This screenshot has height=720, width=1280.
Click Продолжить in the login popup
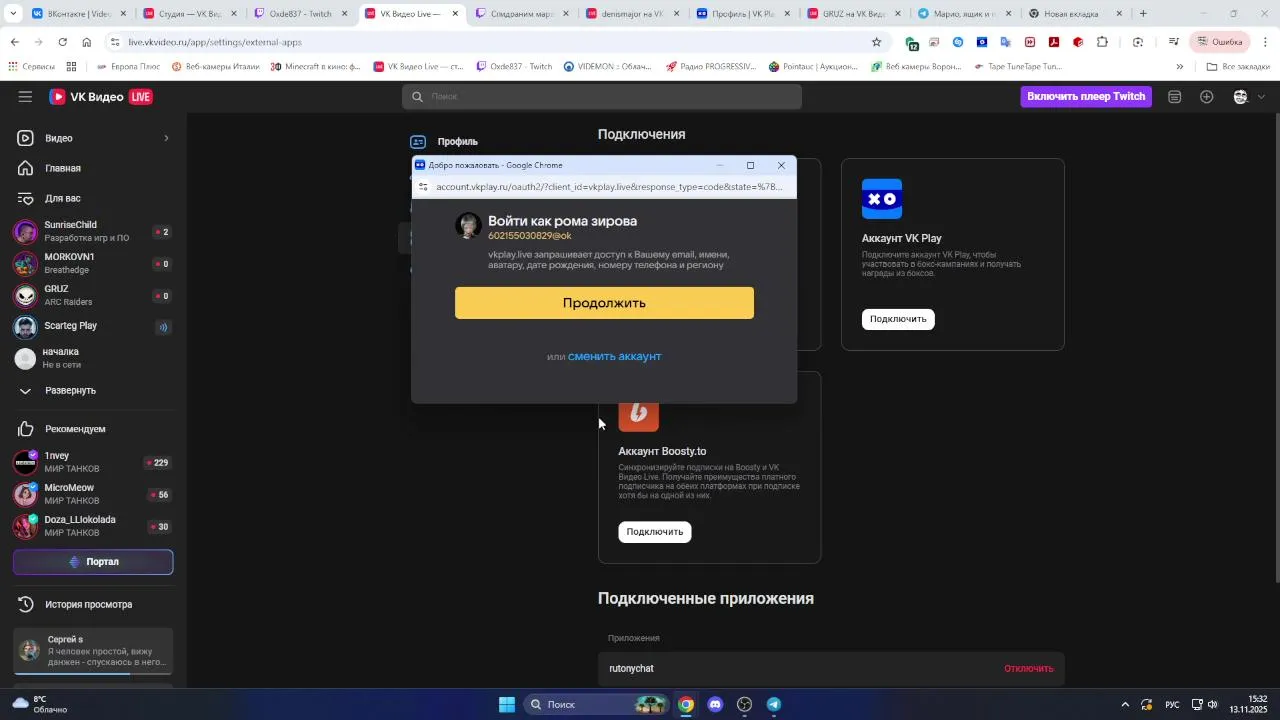click(604, 303)
